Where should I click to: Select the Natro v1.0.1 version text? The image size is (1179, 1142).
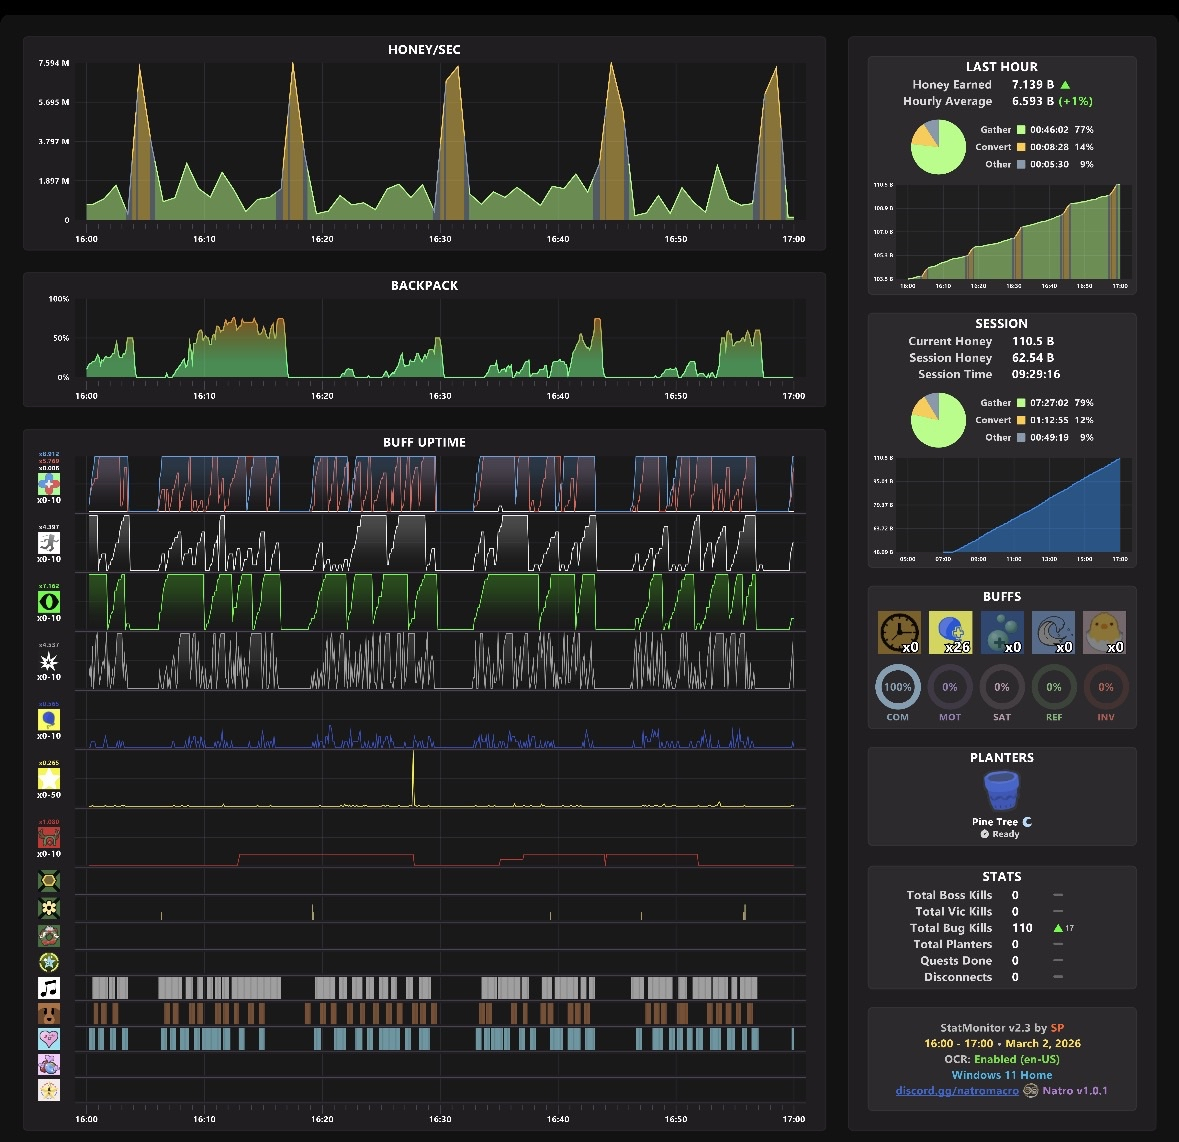tap(1074, 1091)
